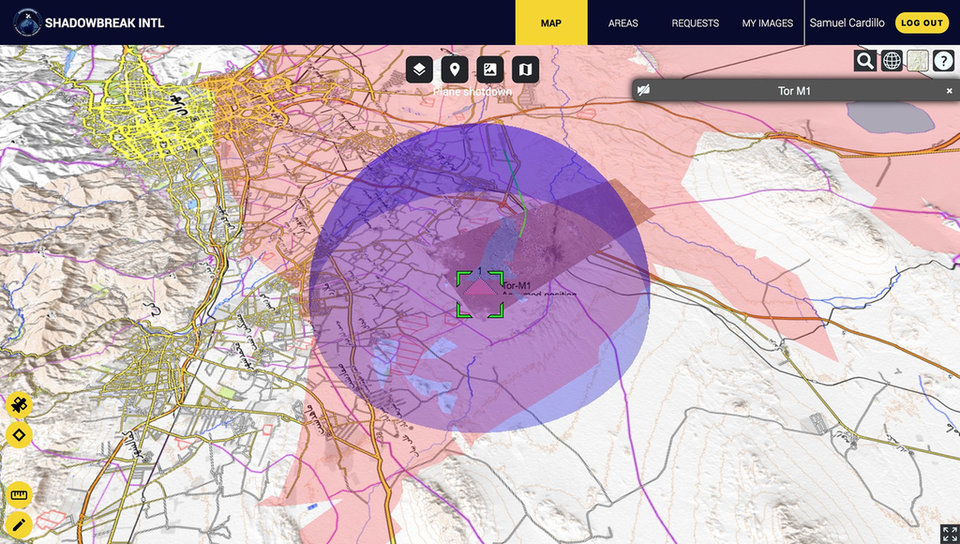Click the Shadowbreak Intl logo
960x544 pixels.
tap(28, 22)
